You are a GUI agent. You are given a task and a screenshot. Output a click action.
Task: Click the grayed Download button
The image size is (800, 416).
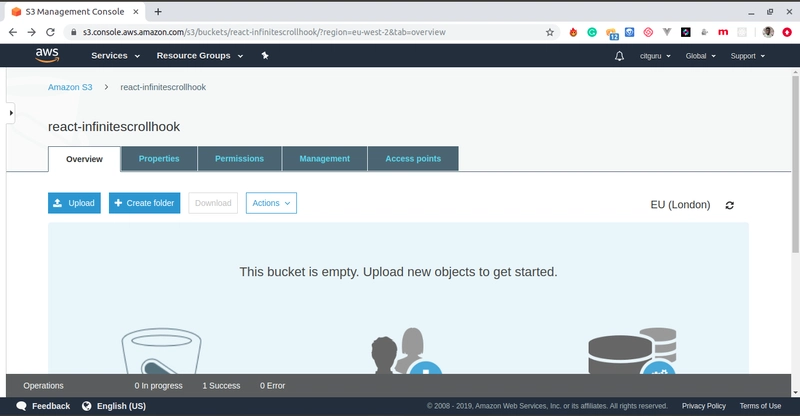coord(213,203)
